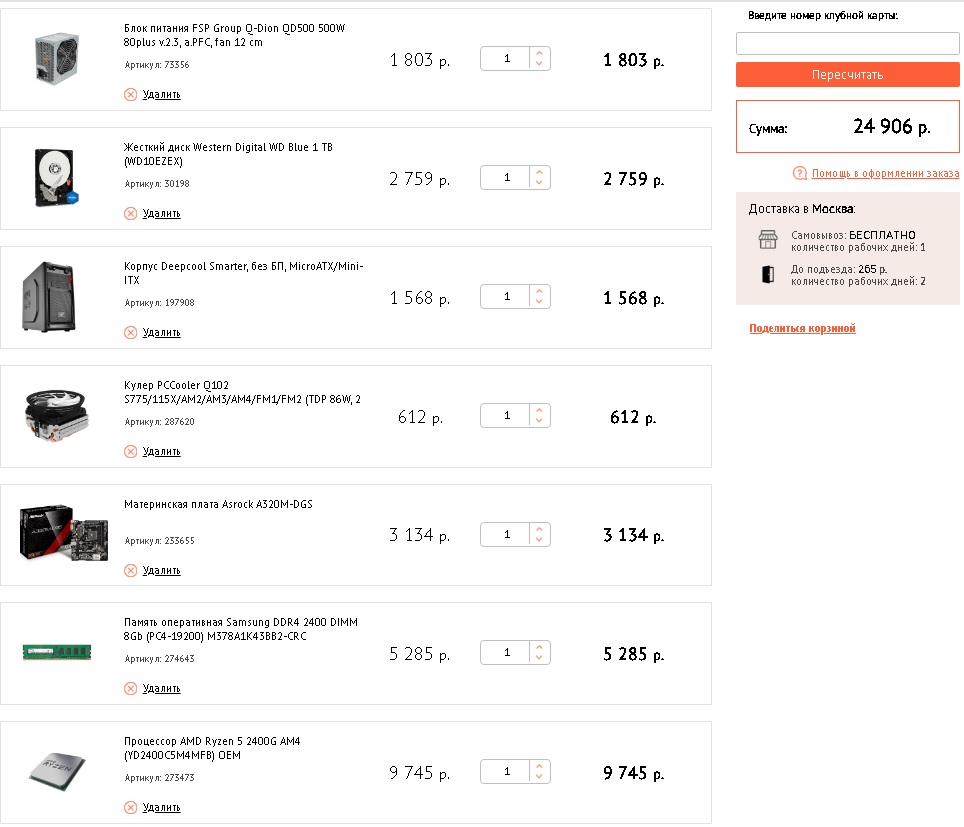Image resolution: width=964 pixels, height=827 pixels.
Task: Click remove icon for Western Digital hard drive
Action: pyautogui.click(x=130, y=213)
